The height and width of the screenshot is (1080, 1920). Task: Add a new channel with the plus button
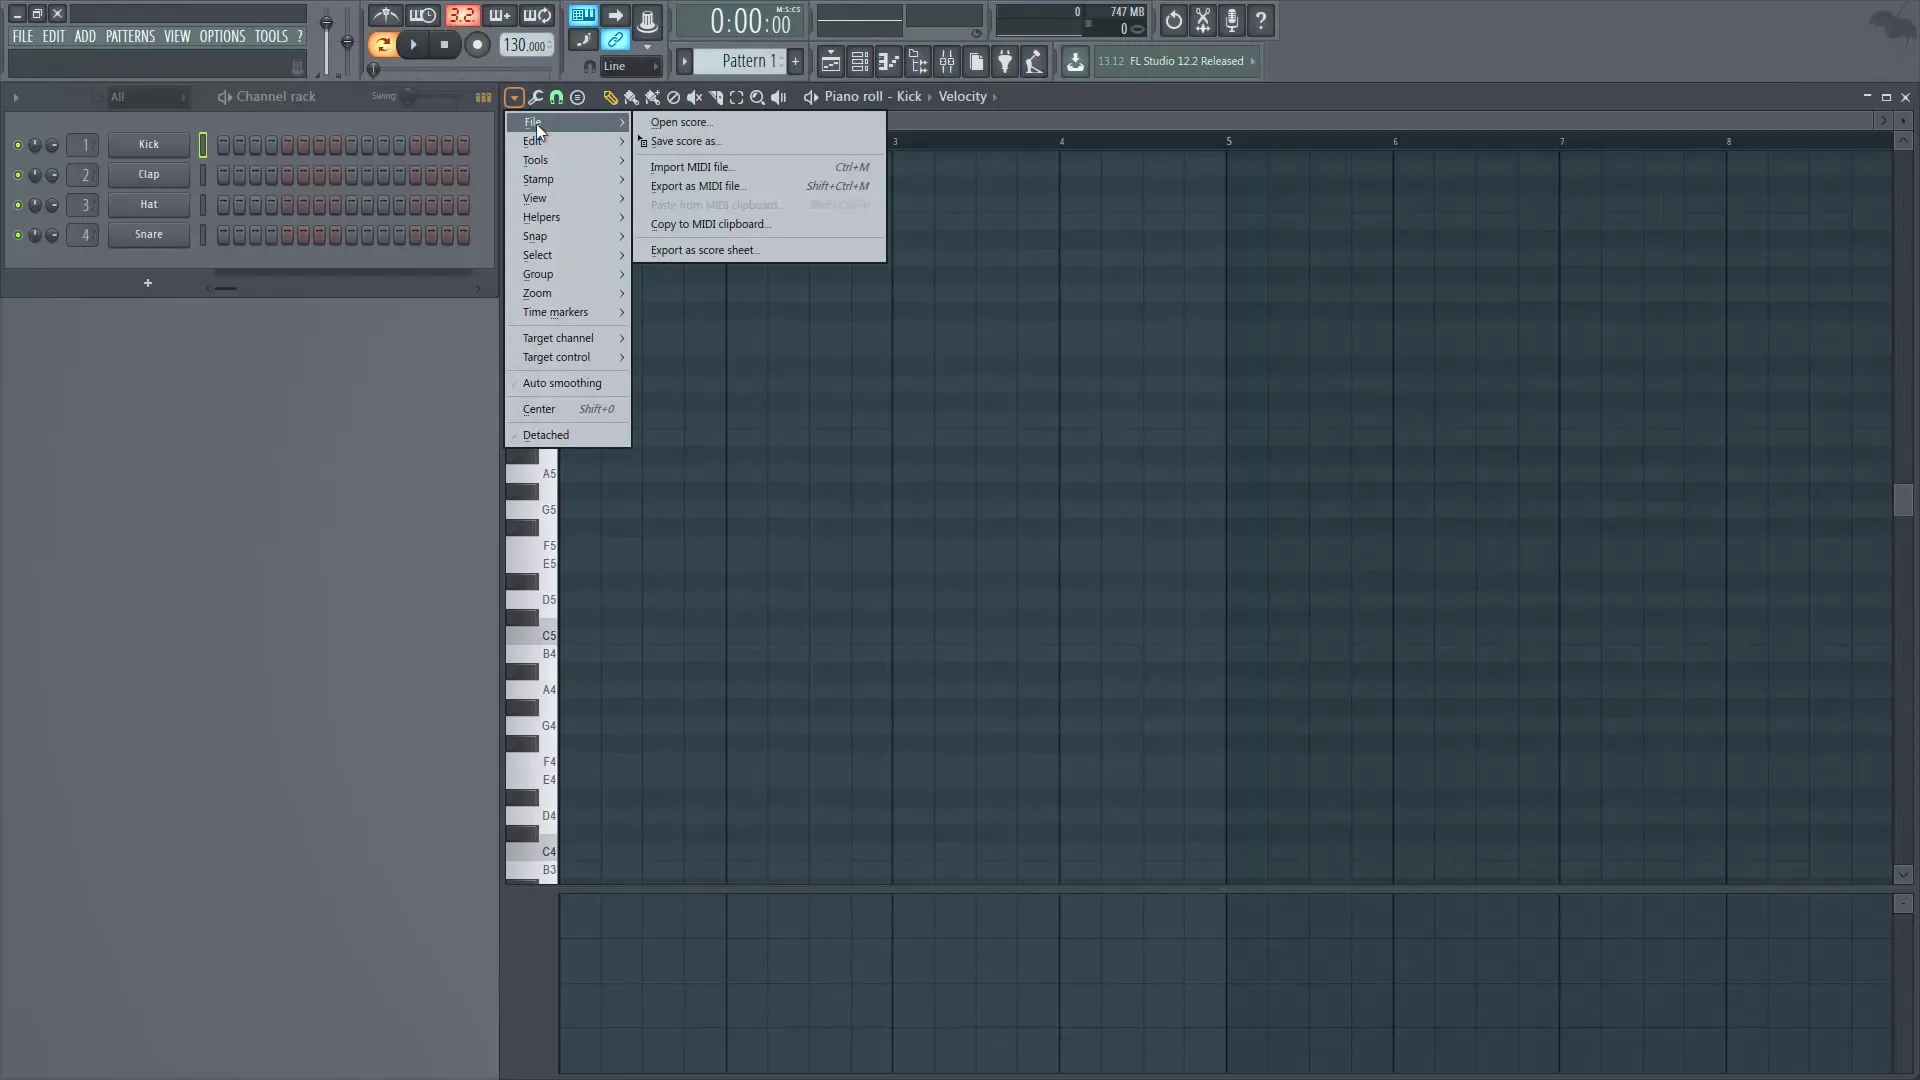(147, 284)
